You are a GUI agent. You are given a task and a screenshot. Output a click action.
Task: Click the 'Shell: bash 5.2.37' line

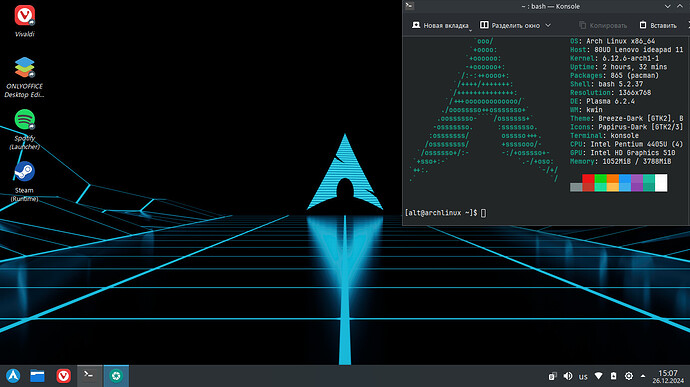(x=606, y=84)
